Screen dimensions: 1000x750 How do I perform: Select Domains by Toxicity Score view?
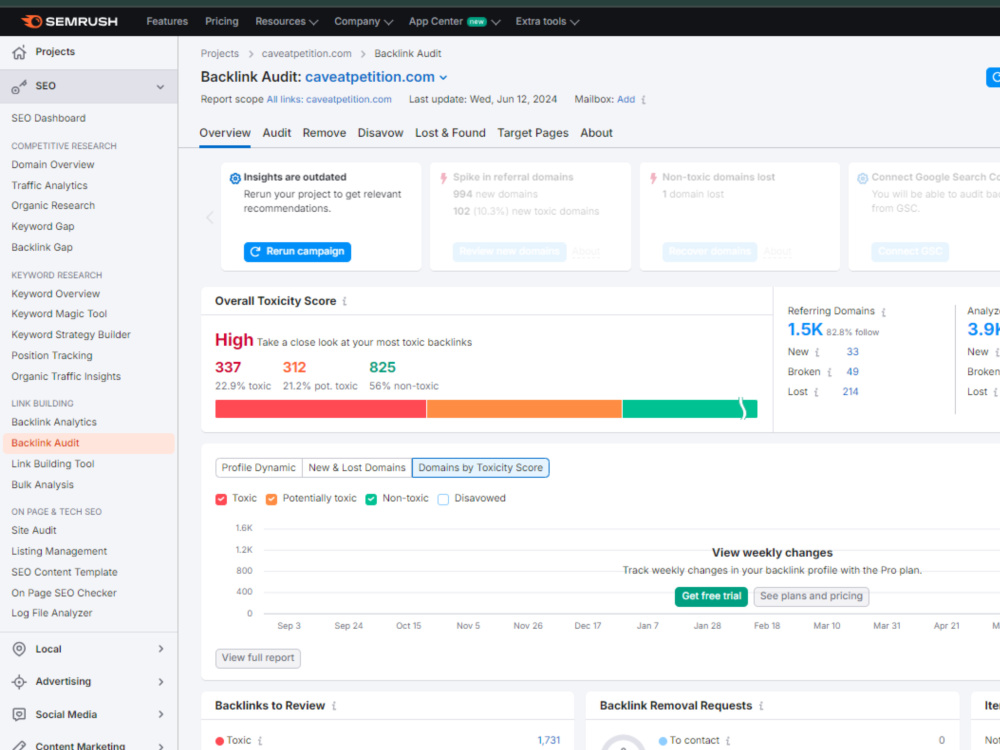(x=480, y=467)
